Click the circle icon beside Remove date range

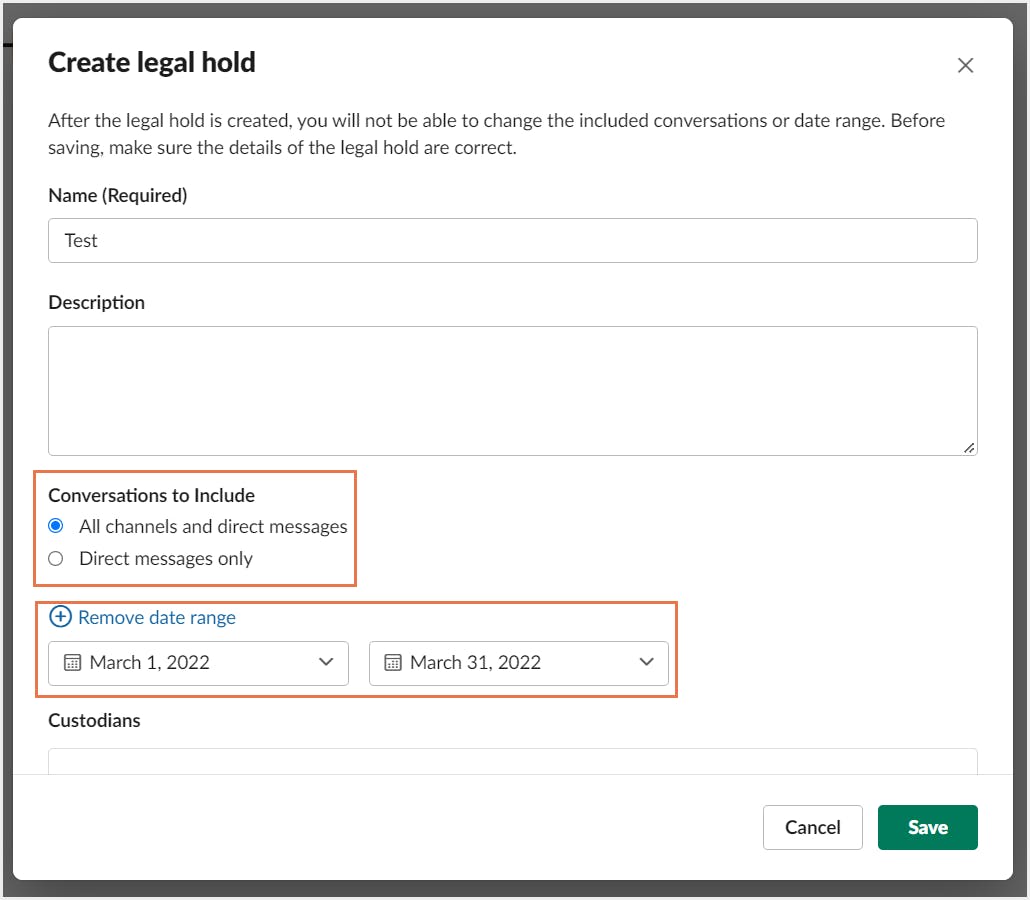coord(61,617)
